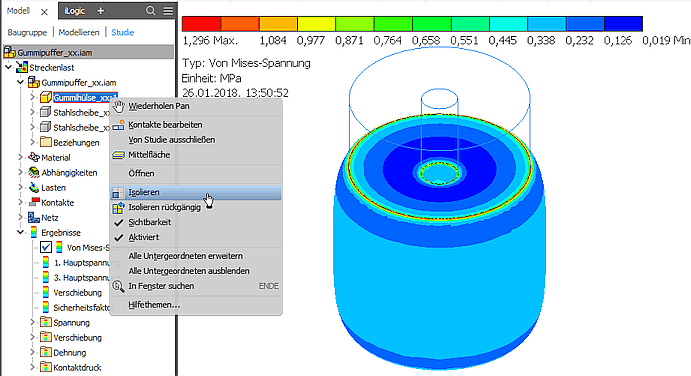Toggle Sichtbarkeit checkmark in context menu
The width and height of the screenshot is (691, 376).
(x=119, y=222)
